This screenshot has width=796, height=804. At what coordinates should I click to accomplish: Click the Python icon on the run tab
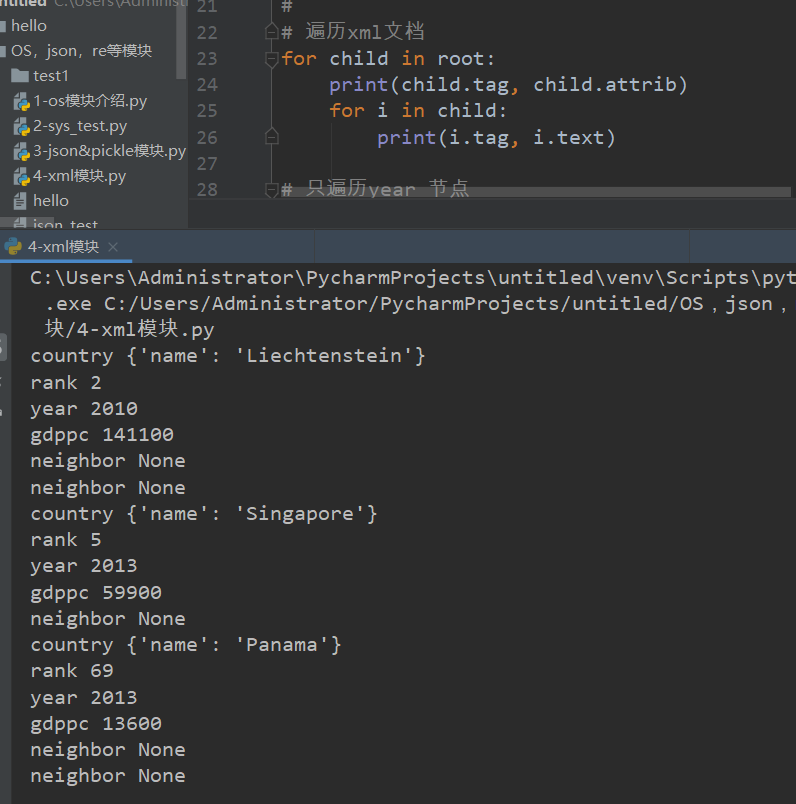point(13,247)
